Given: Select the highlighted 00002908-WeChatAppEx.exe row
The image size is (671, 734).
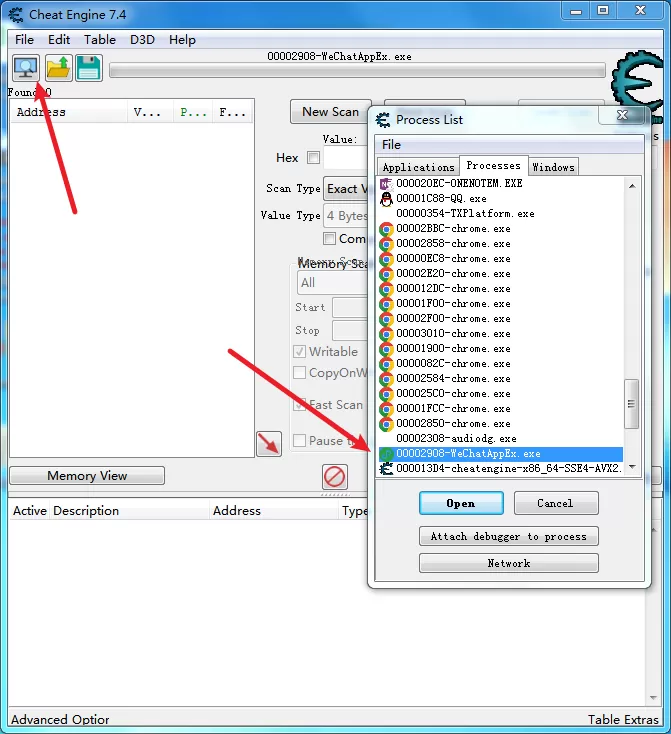Looking at the screenshot, I should (x=501, y=454).
